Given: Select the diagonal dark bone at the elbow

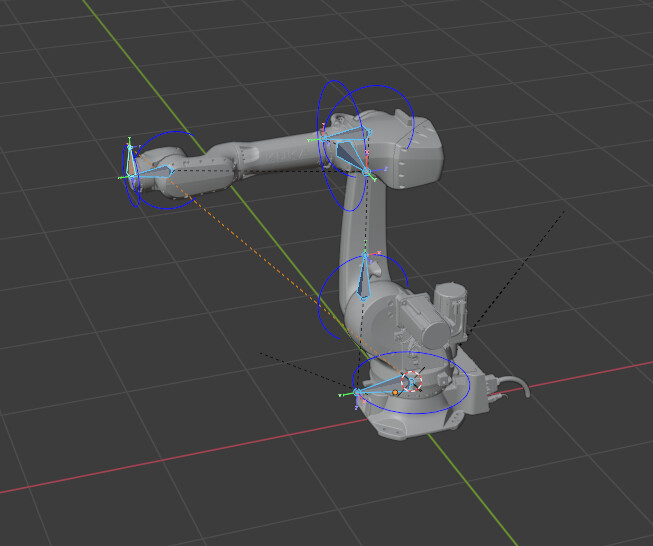Looking at the screenshot, I should tap(352, 157).
